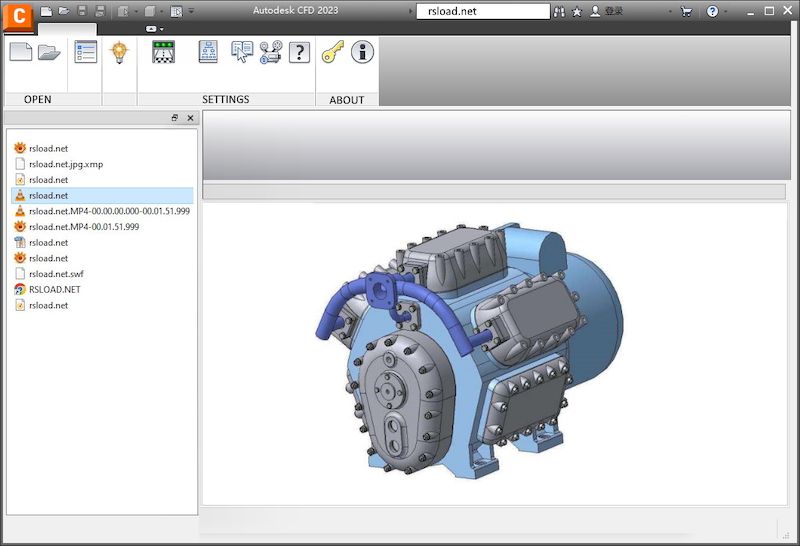Click the yellow key license icon

click(x=333, y=52)
